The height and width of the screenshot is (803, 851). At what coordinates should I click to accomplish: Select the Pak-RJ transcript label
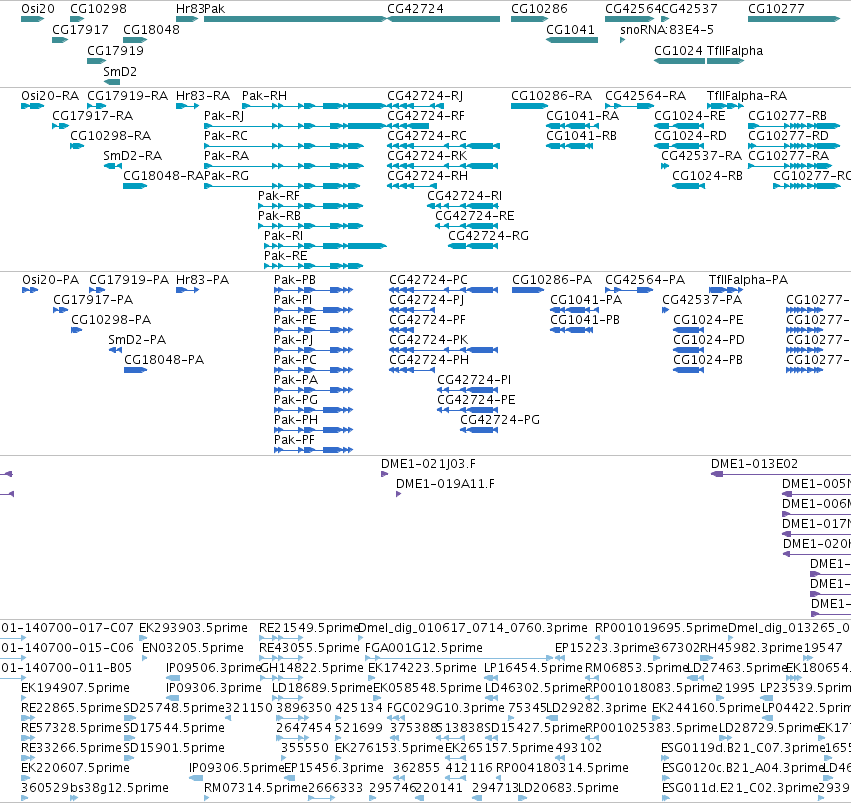pyautogui.click(x=224, y=116)
